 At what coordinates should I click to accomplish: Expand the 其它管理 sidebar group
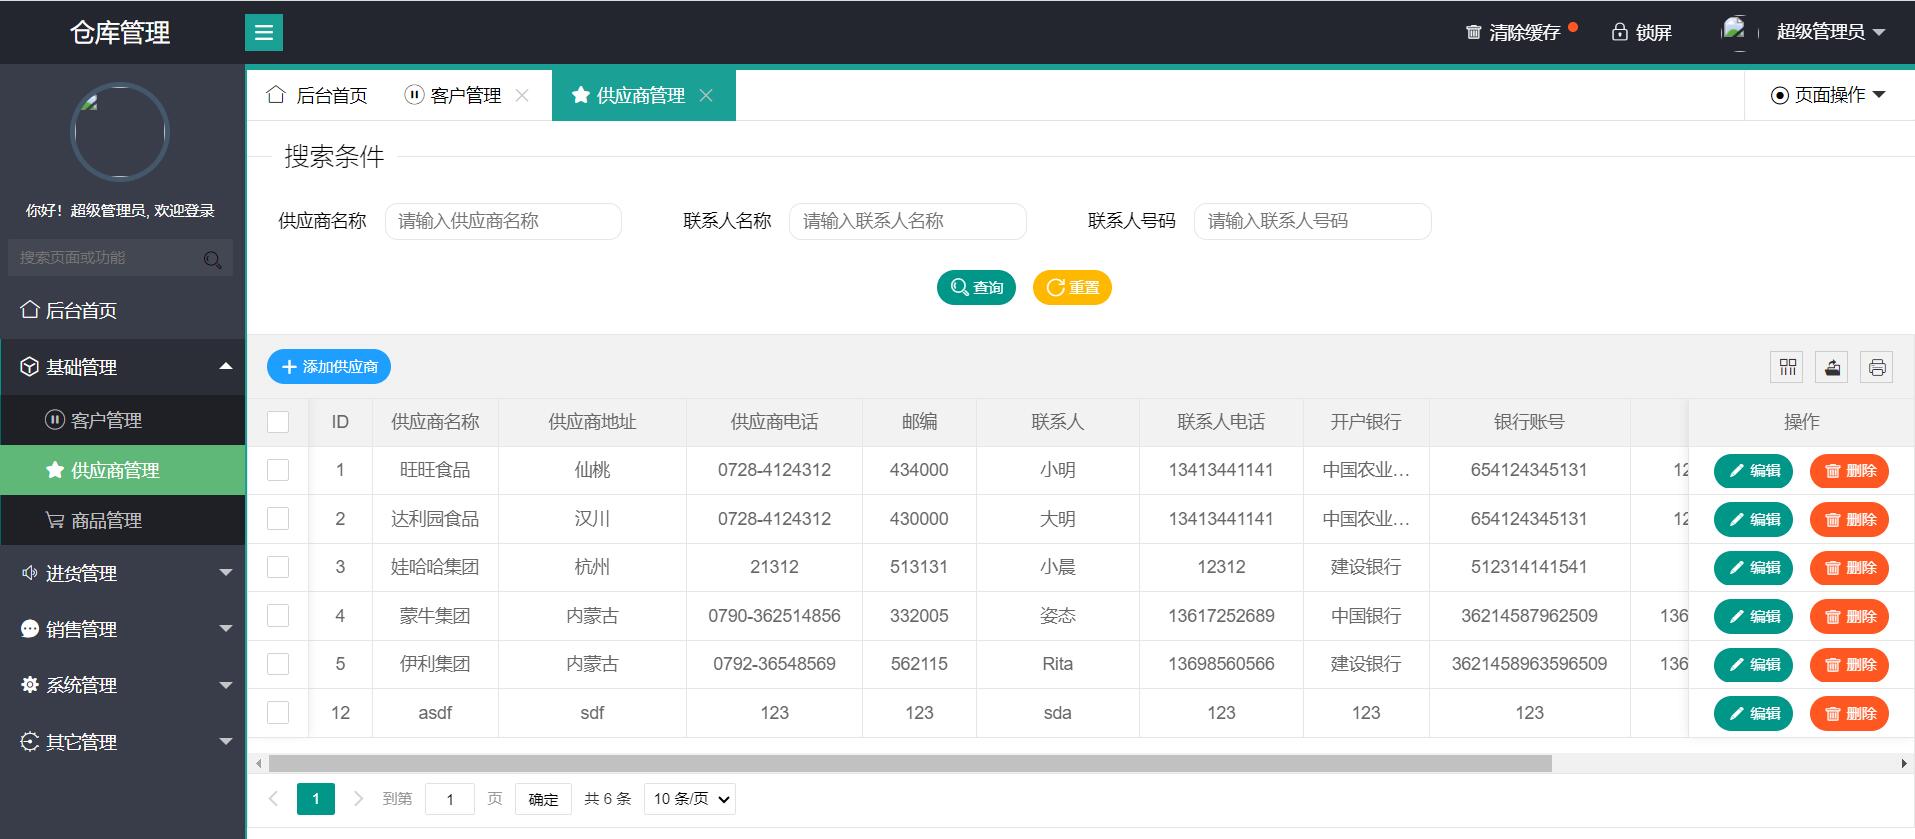122,742
